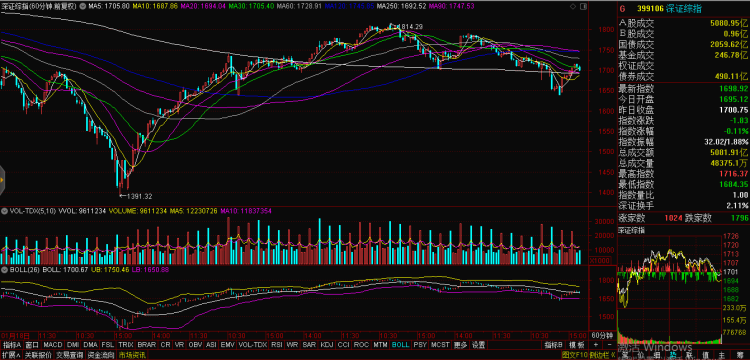Close the 侧边栏 sidebar

(x=602, y=355)
